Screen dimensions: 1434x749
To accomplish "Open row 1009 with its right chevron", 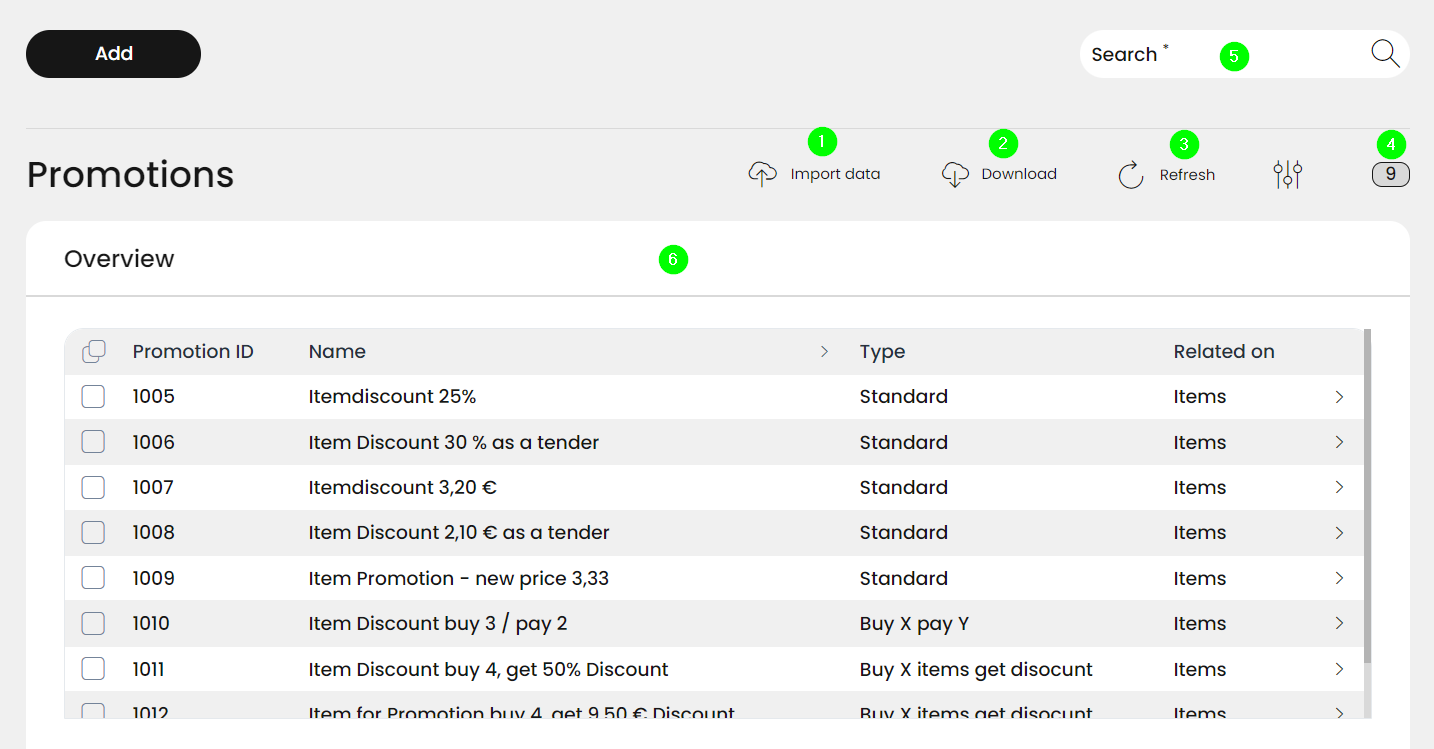I will tap(1339, 578).
